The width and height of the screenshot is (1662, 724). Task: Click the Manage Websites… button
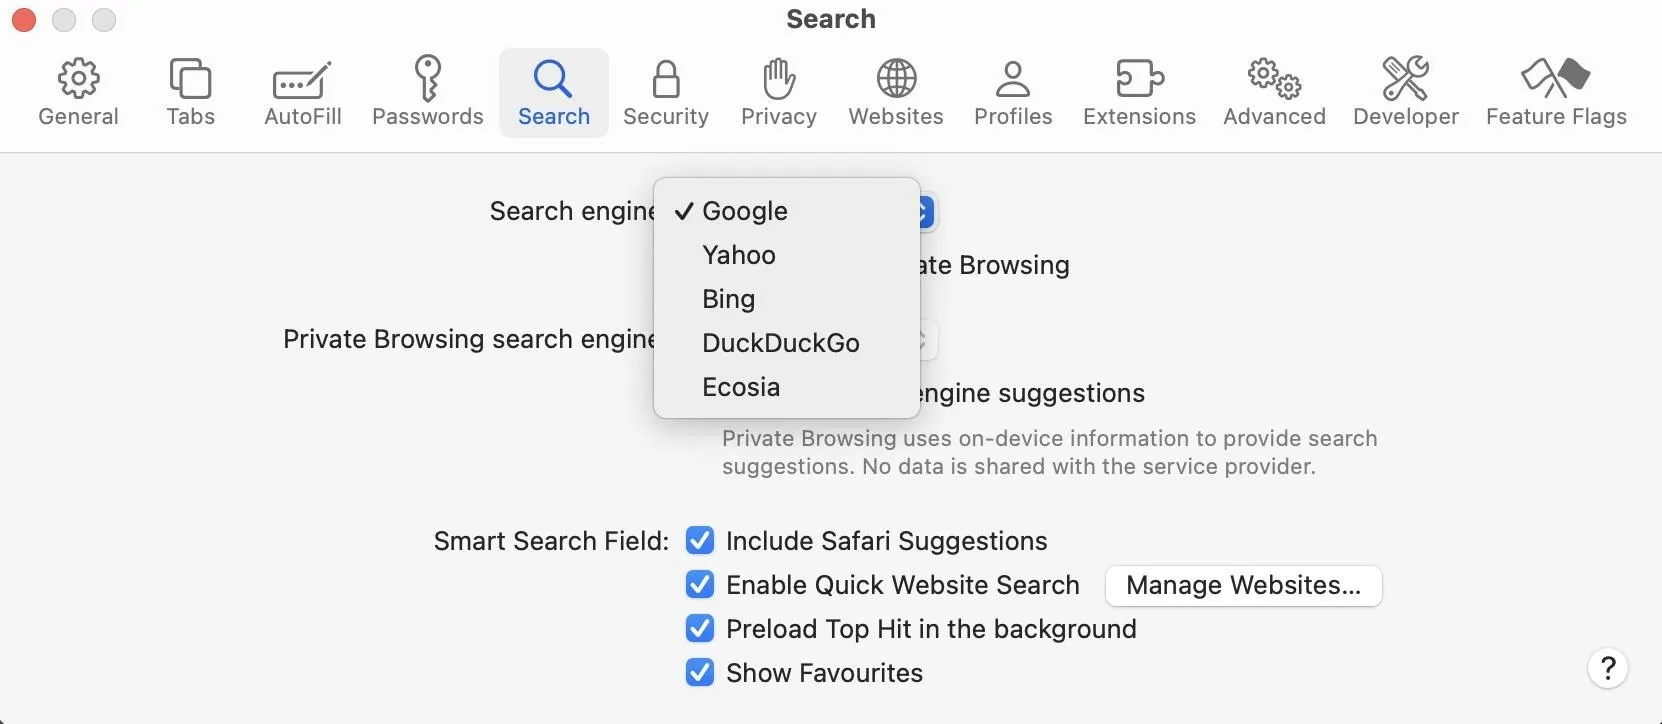[x=1243, y=586]
